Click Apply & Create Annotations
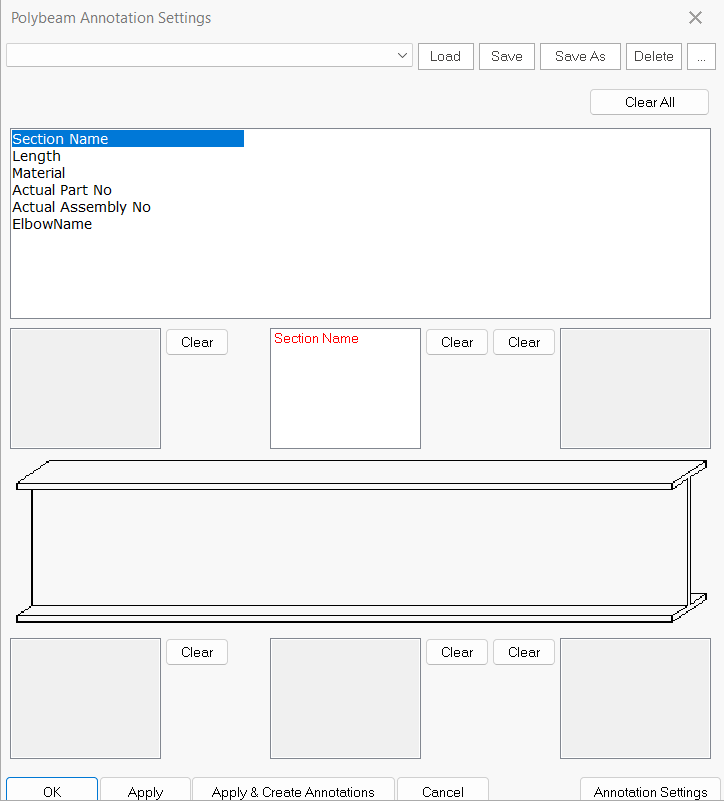Image resolution: width=724 pixels, height=801 pixels. tap(293, 791)
